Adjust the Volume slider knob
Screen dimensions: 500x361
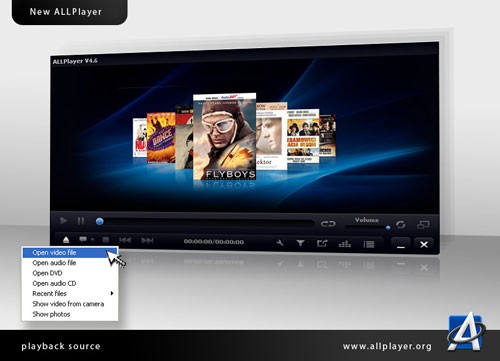(388, 228)
